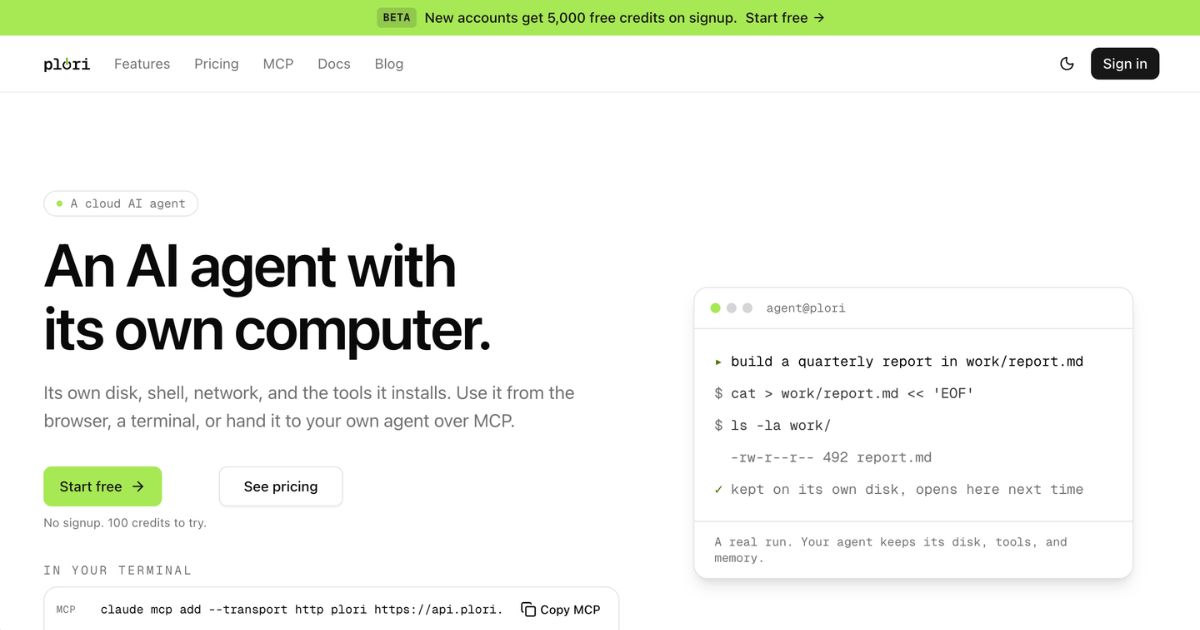Open the Docs nav item
Viewport: 1200px width, 630px height.
tap(334, 64)
